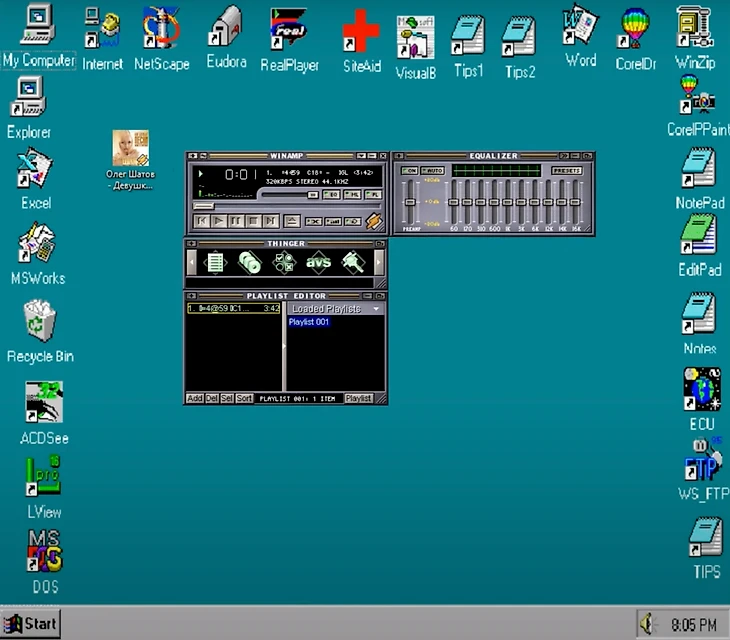The width and height of the screenshot is (730, 640).
Task: Open the equalizer PRESETS menu
Action: pos(566,171)
